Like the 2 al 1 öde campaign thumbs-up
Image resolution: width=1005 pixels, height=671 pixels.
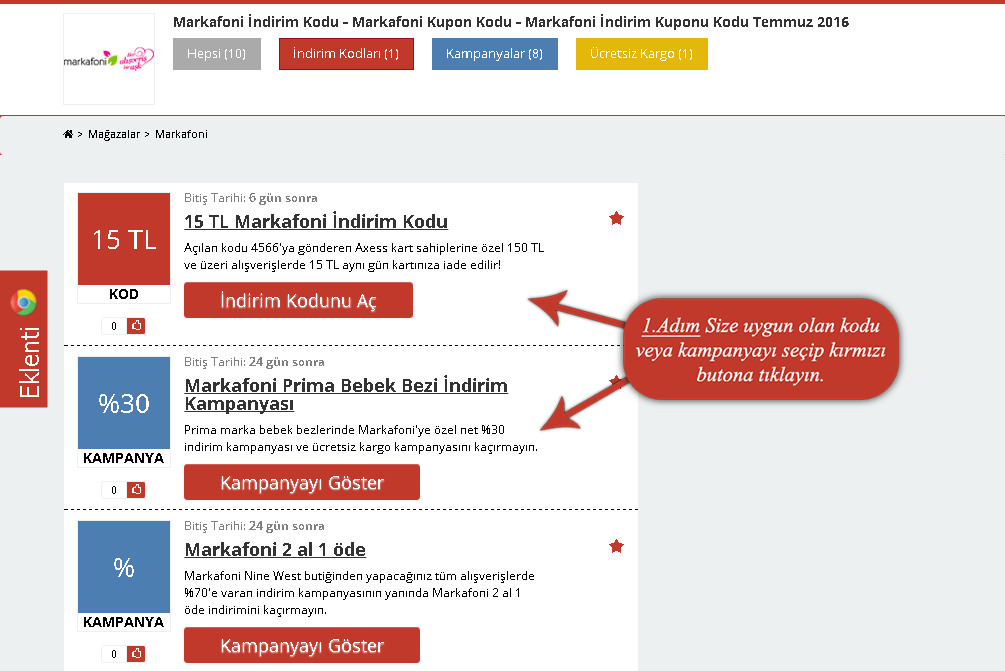(136, 654)
